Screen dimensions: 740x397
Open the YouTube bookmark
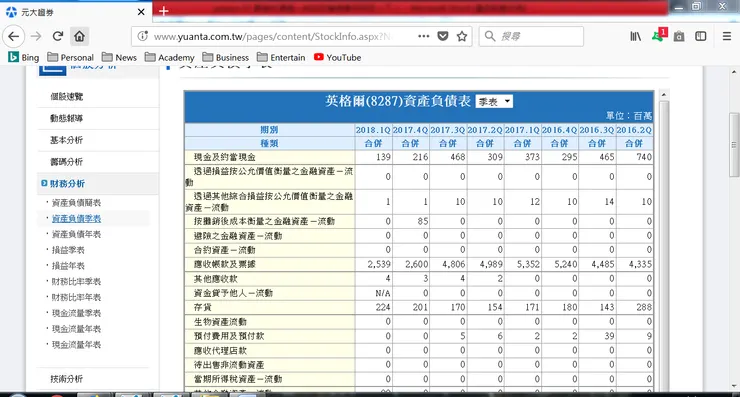337,58
